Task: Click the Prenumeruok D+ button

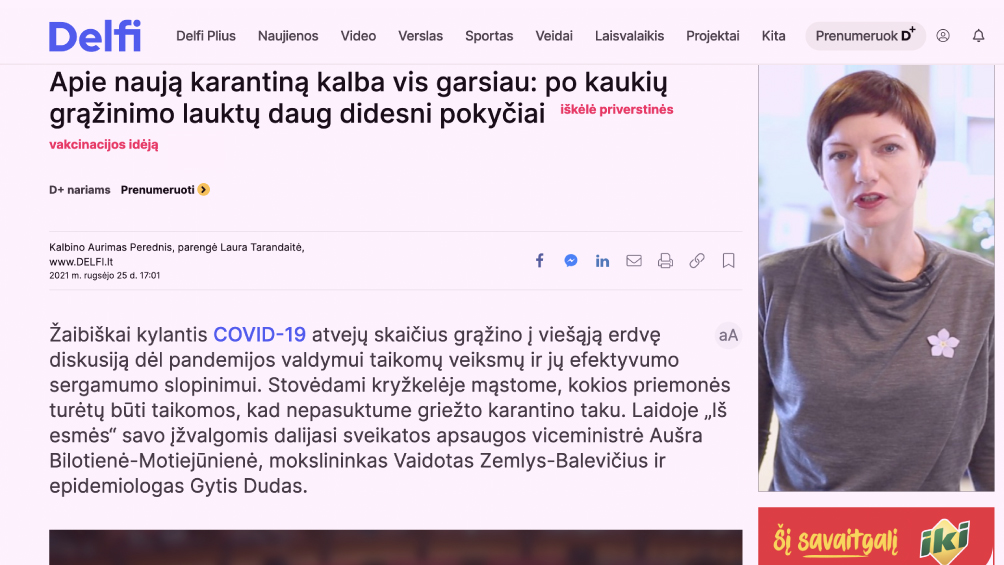Action: pyautogui.click(x=865, y=36)
